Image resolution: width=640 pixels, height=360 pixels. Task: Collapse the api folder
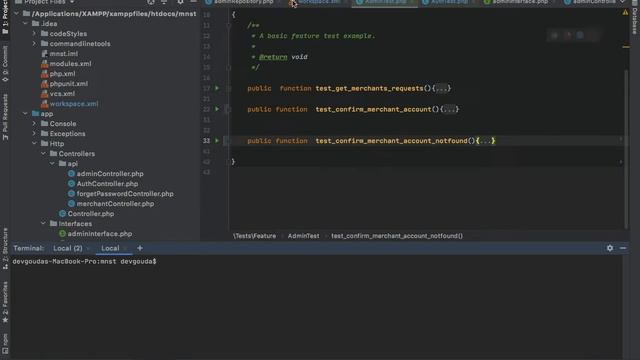52,163
